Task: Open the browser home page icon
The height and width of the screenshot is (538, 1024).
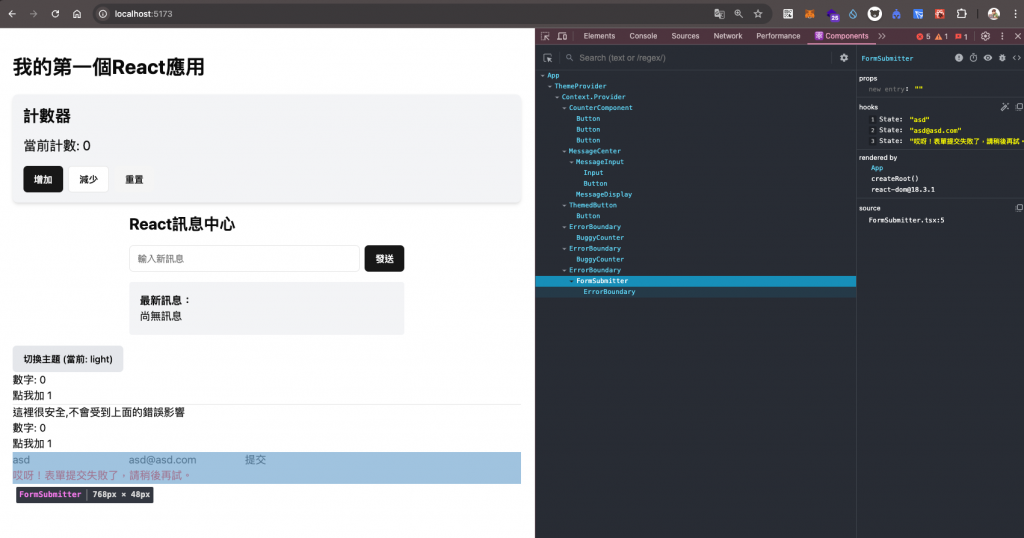Action: pos(77,14)
